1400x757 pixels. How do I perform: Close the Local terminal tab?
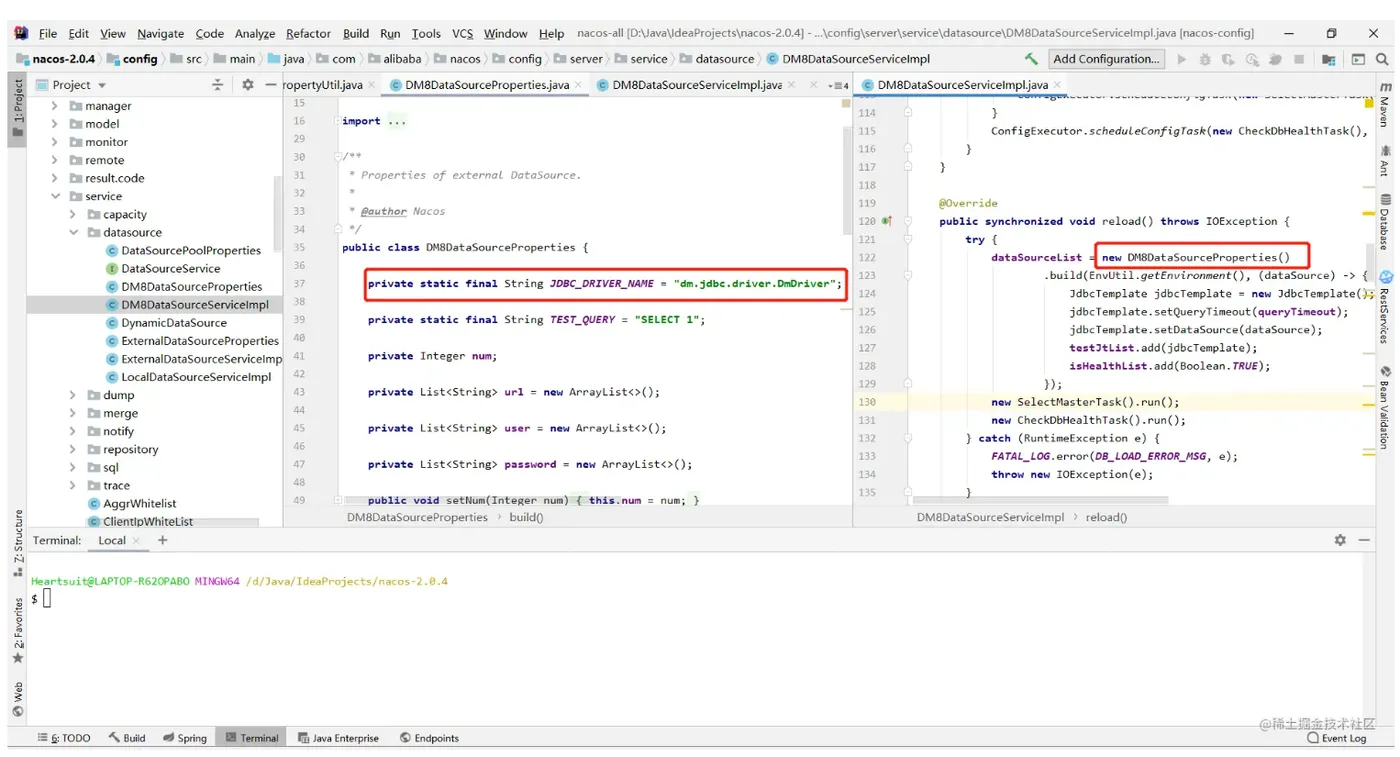pos(137,540)
